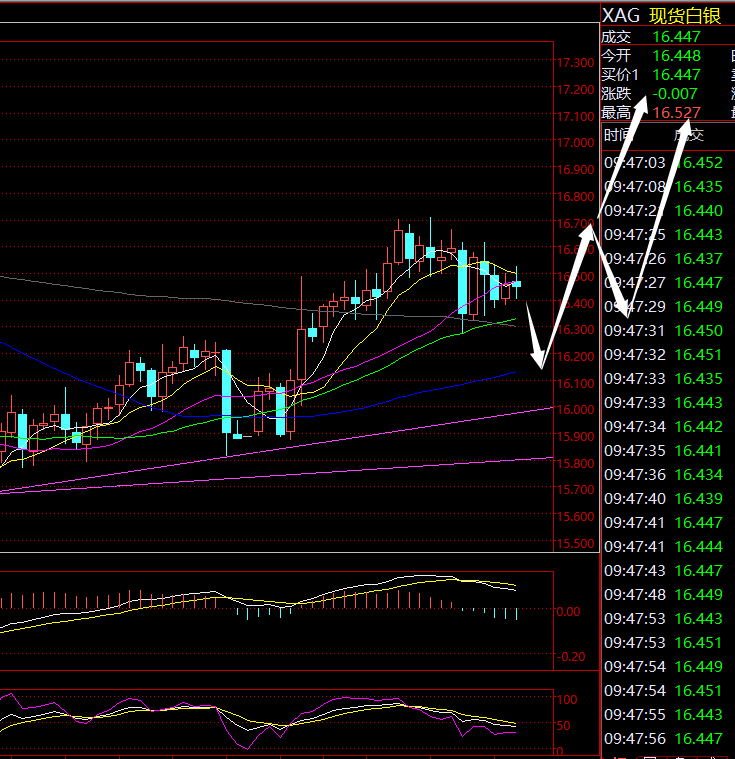Click the MACD -0.20 axis label

(x=571, y=657)
